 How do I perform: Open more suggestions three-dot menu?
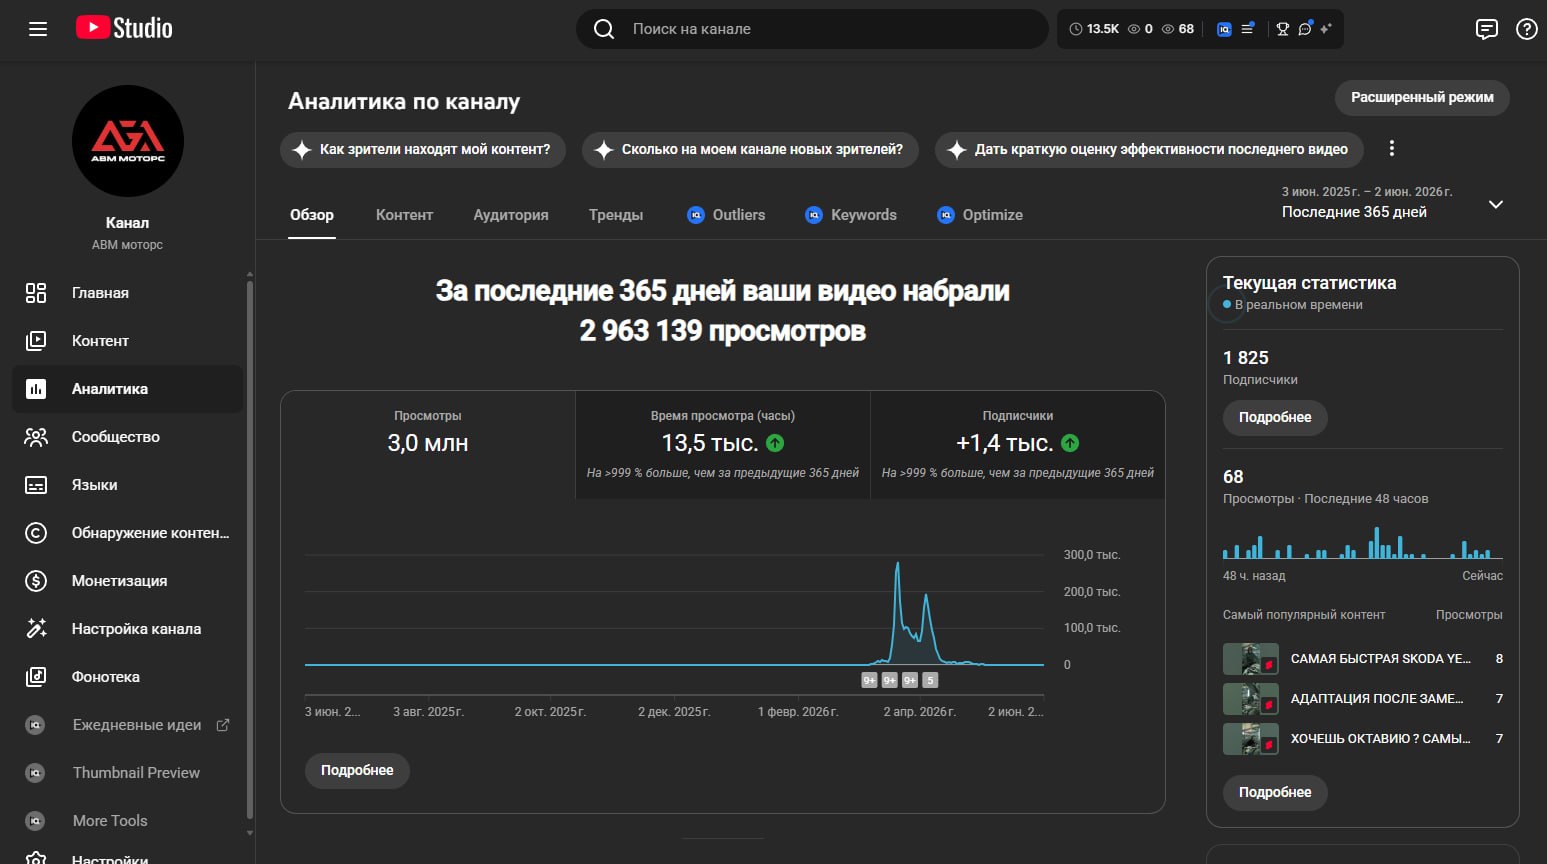tap(1391, 149)
